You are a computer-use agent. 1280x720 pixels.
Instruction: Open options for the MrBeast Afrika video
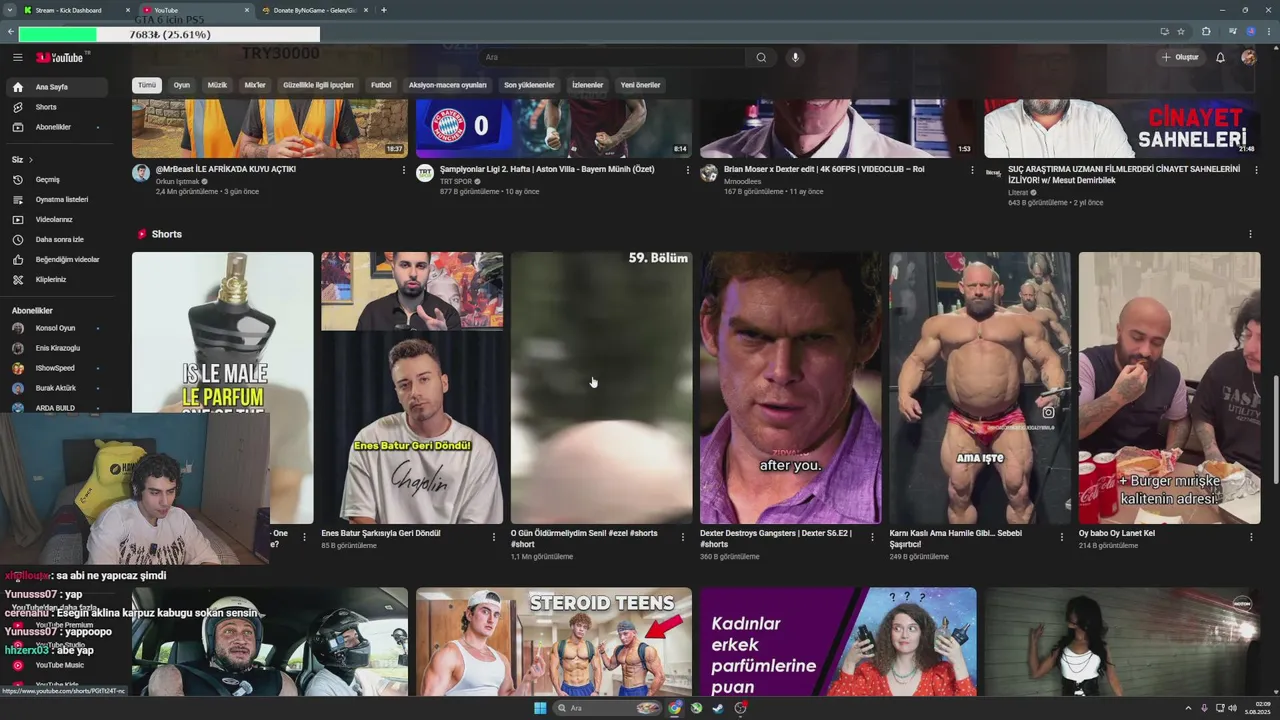pos(404,170)
